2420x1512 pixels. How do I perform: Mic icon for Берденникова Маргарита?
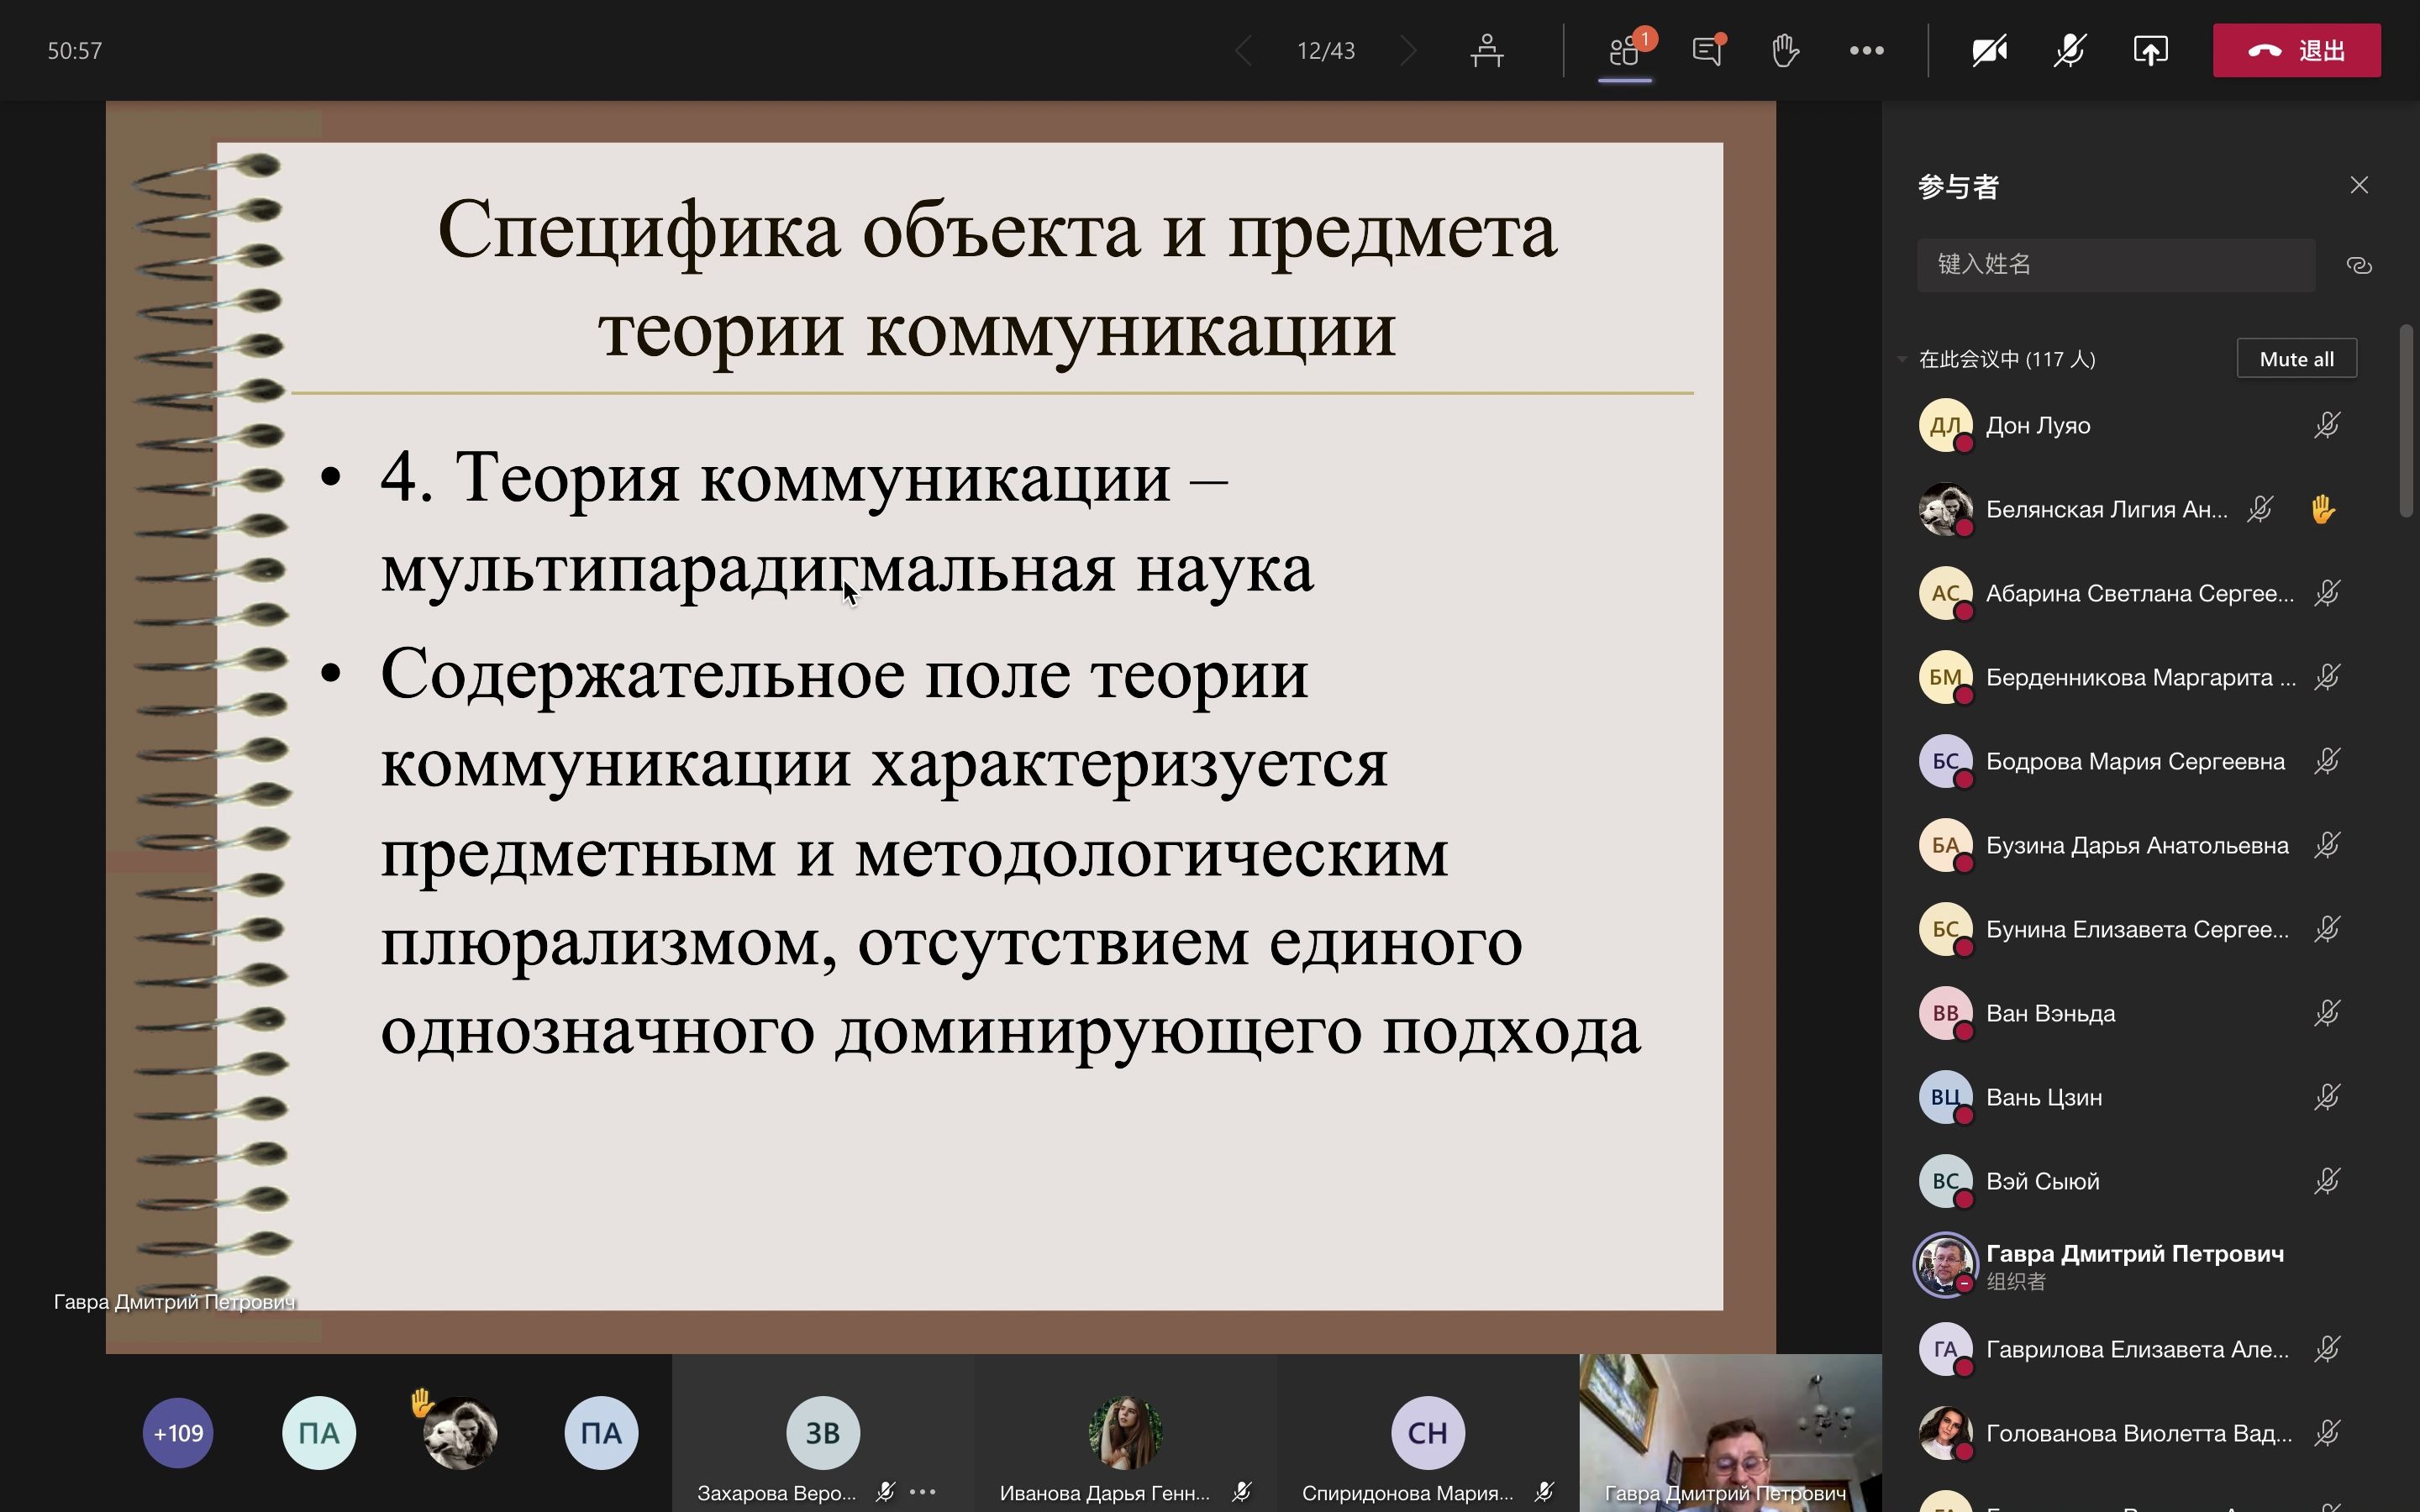pyautogui.click(x=2327, y=677)
